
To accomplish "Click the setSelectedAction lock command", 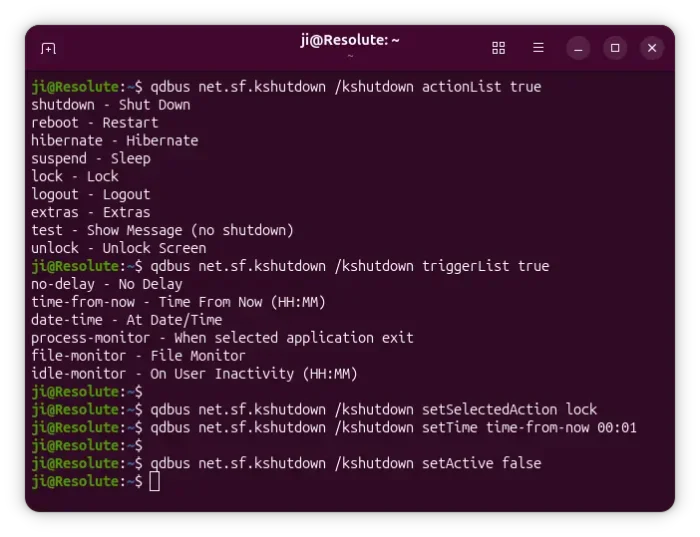I will click(373, 410).
